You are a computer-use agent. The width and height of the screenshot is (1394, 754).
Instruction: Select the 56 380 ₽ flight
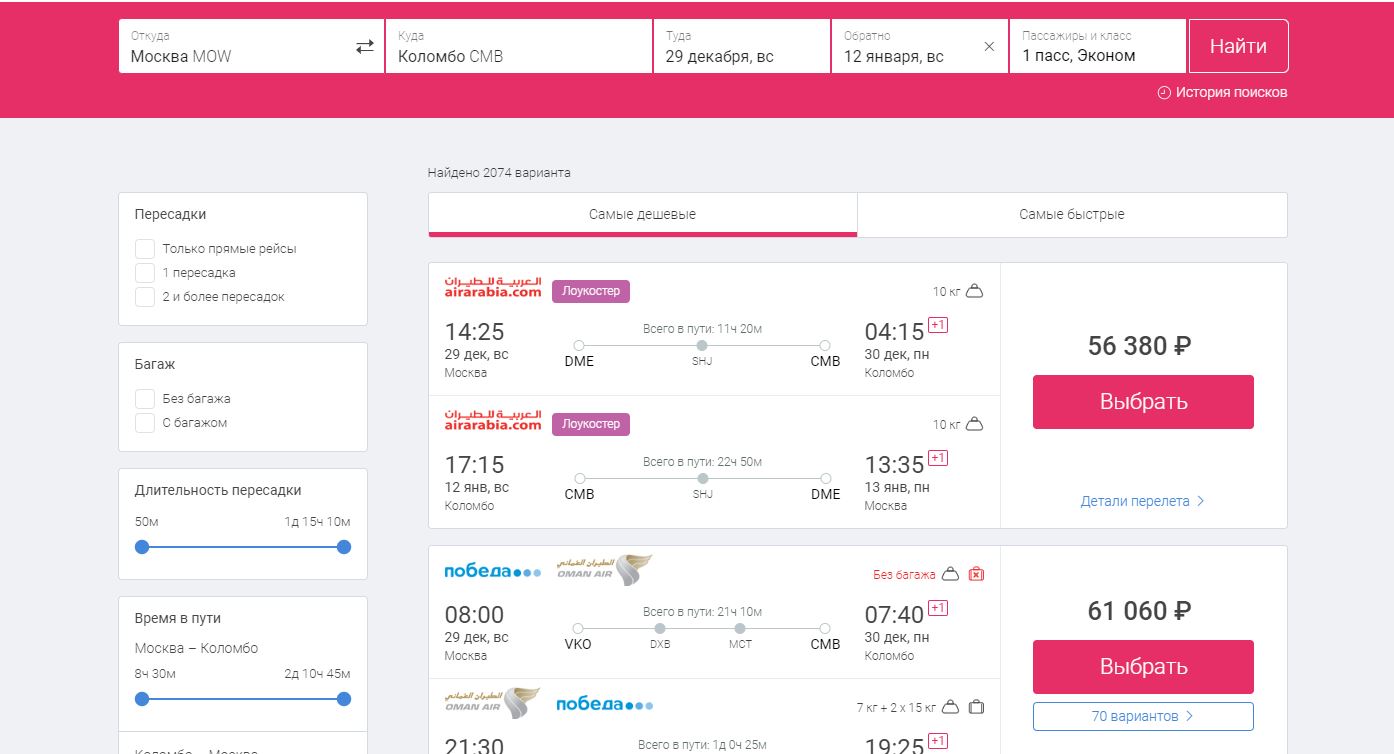click(1143, 402)
